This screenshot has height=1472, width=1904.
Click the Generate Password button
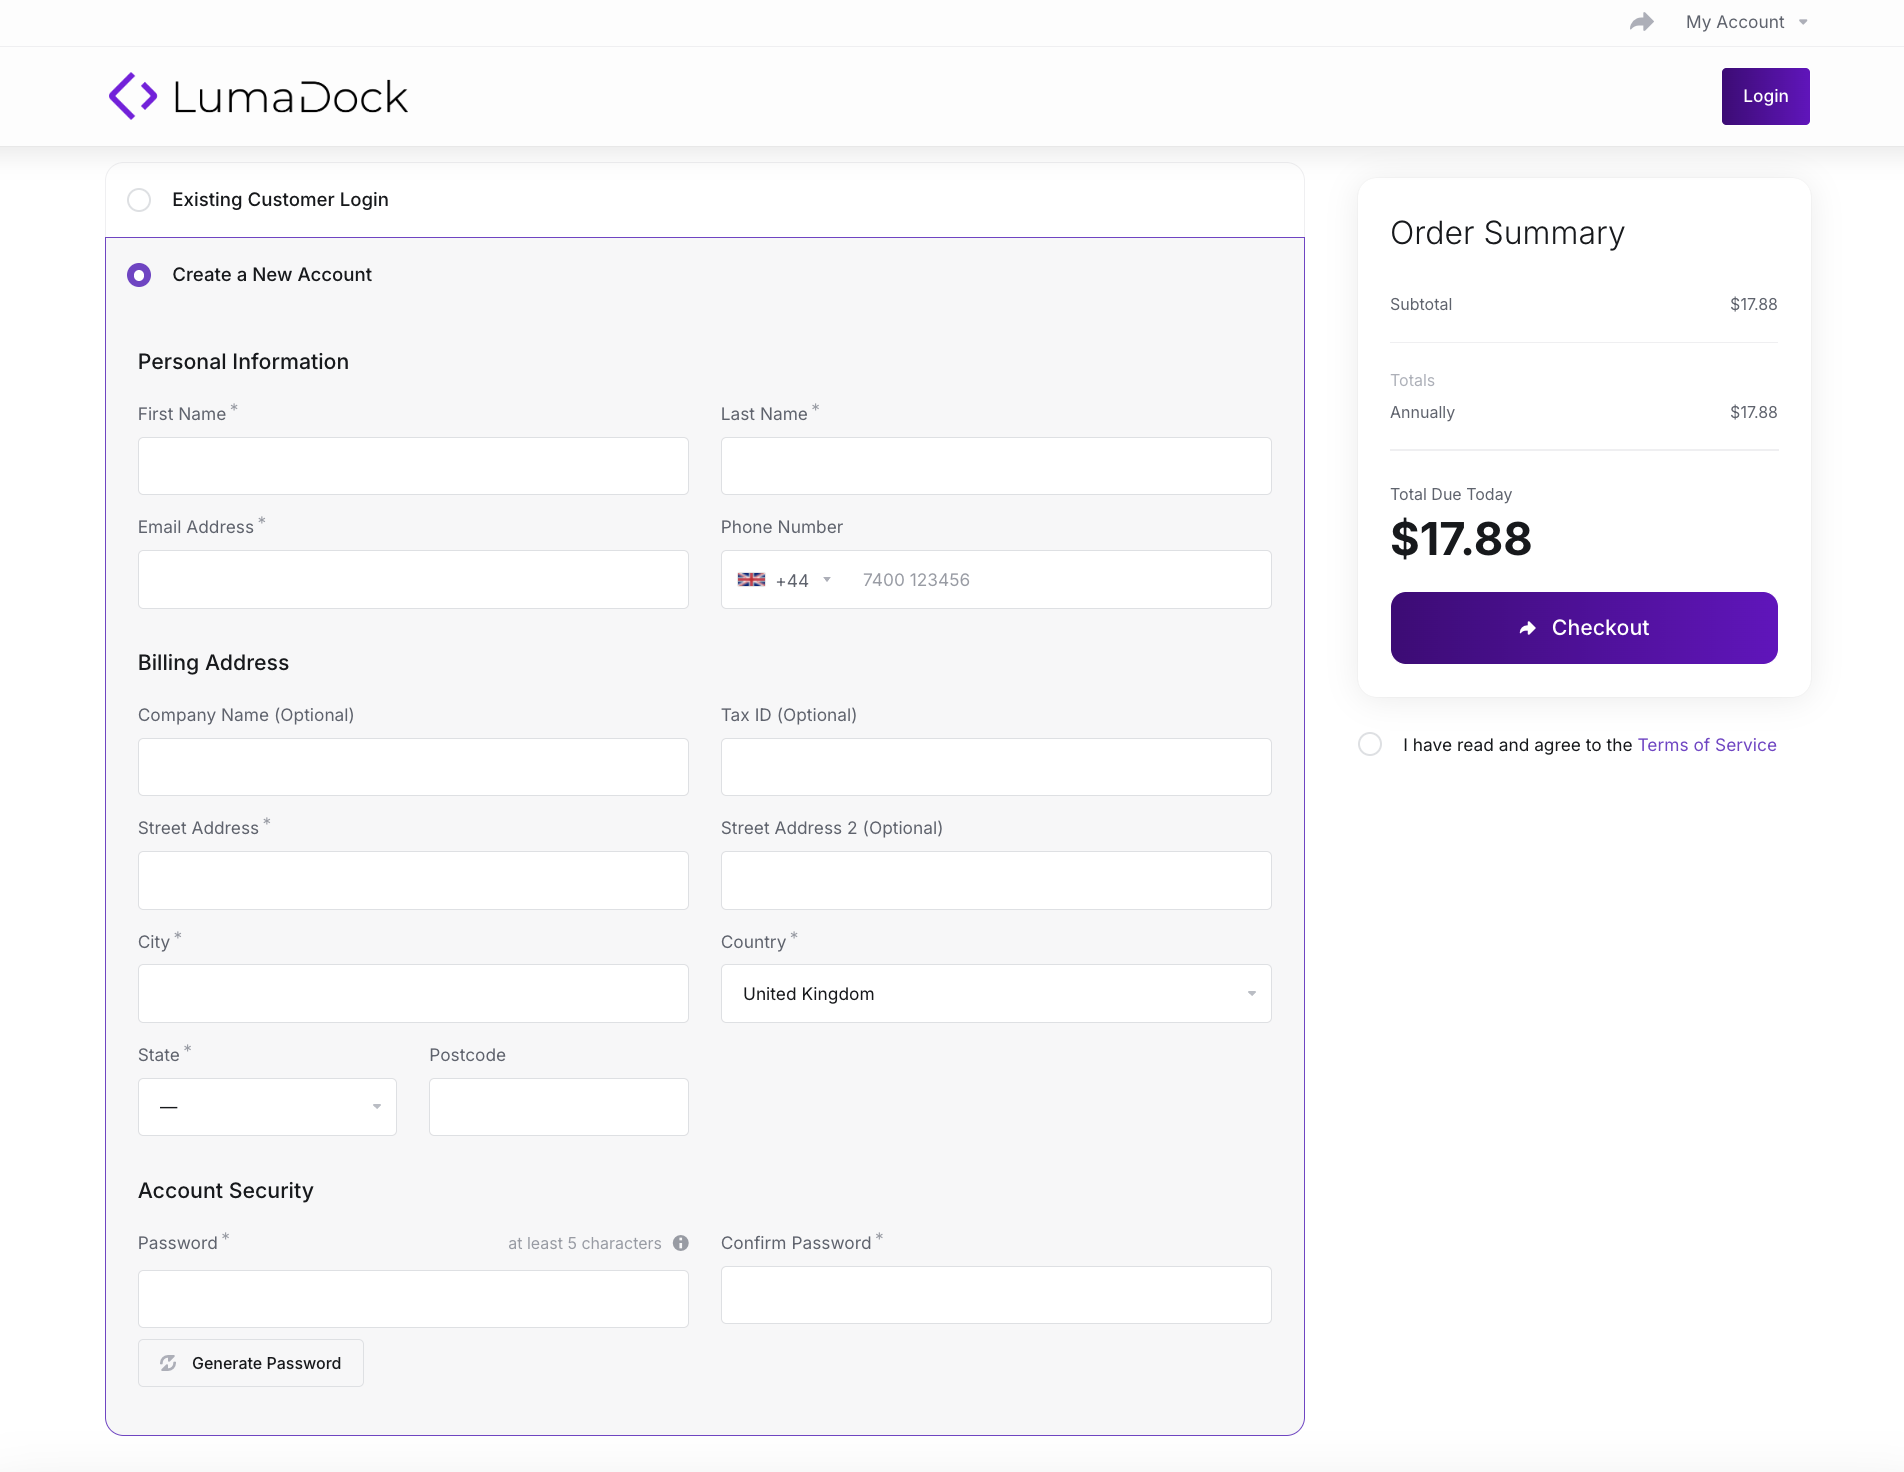pyautogui.click(x=251, y=1363)
